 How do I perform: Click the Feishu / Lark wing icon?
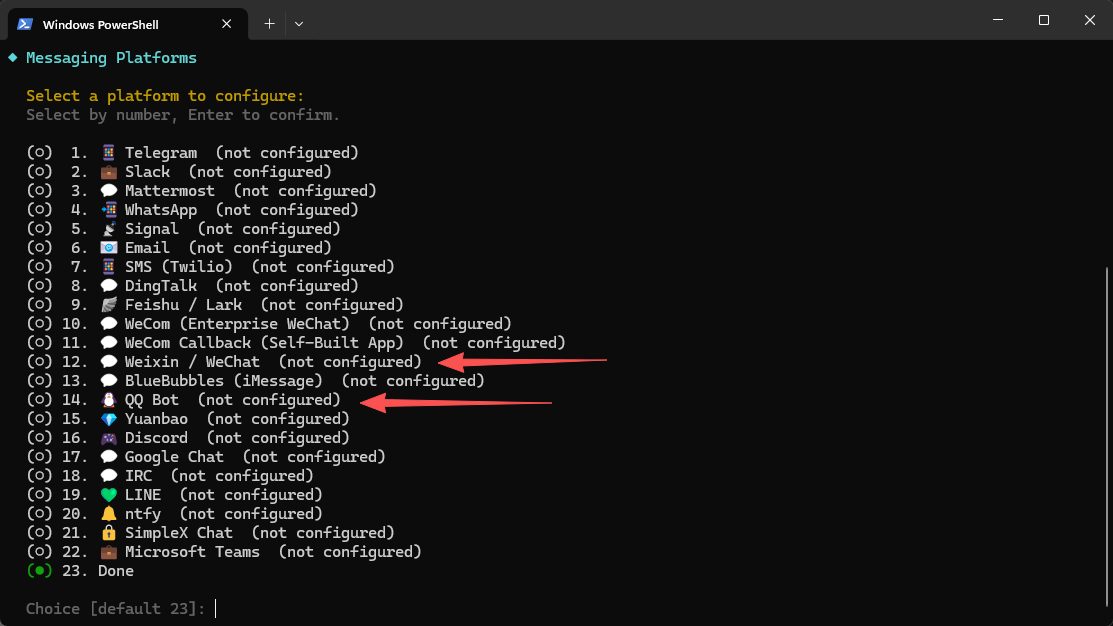(109, 305)
